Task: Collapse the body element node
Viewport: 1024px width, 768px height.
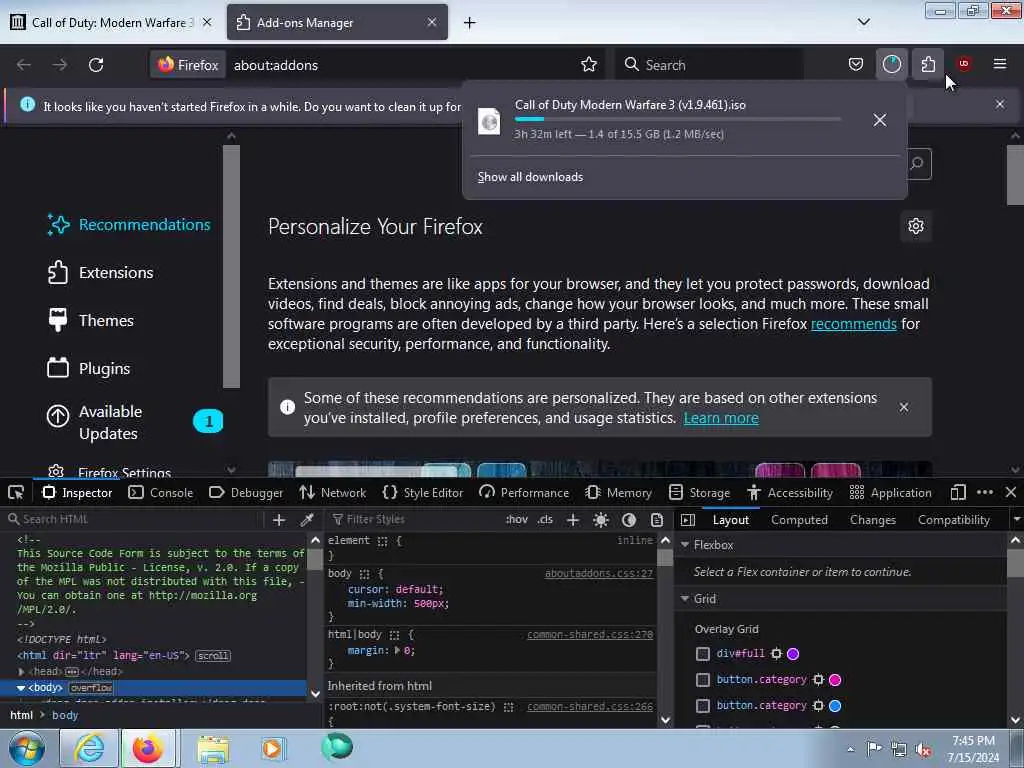Action: tap(21, 688)
